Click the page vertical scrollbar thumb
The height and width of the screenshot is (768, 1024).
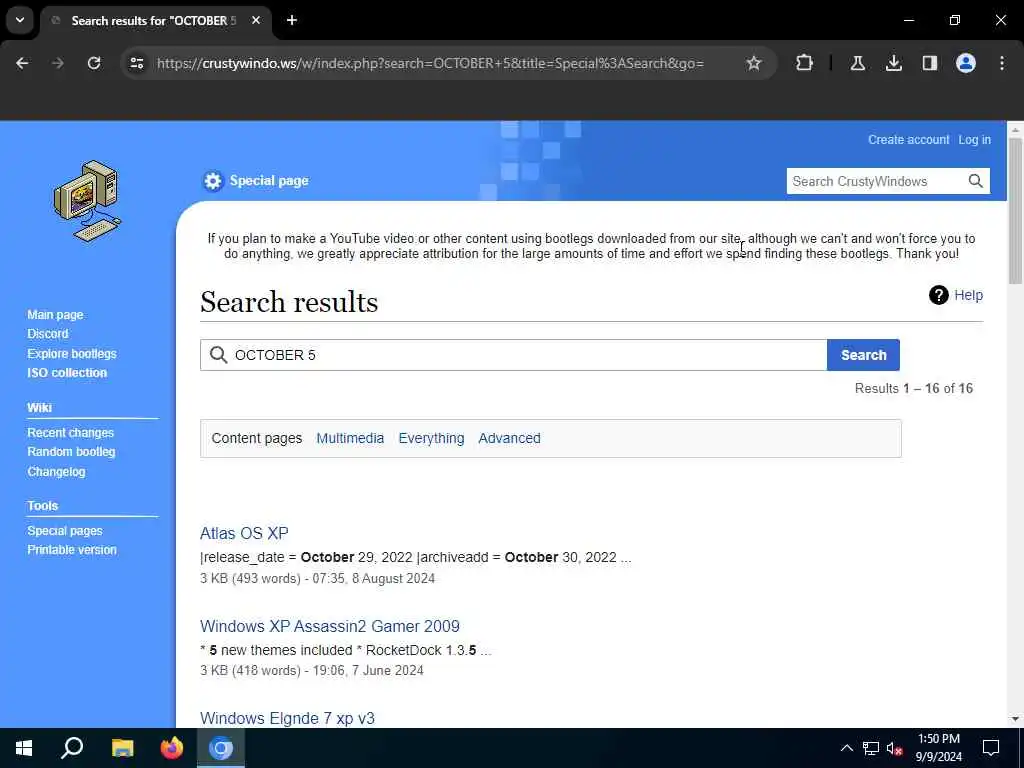click(1015, 210)
